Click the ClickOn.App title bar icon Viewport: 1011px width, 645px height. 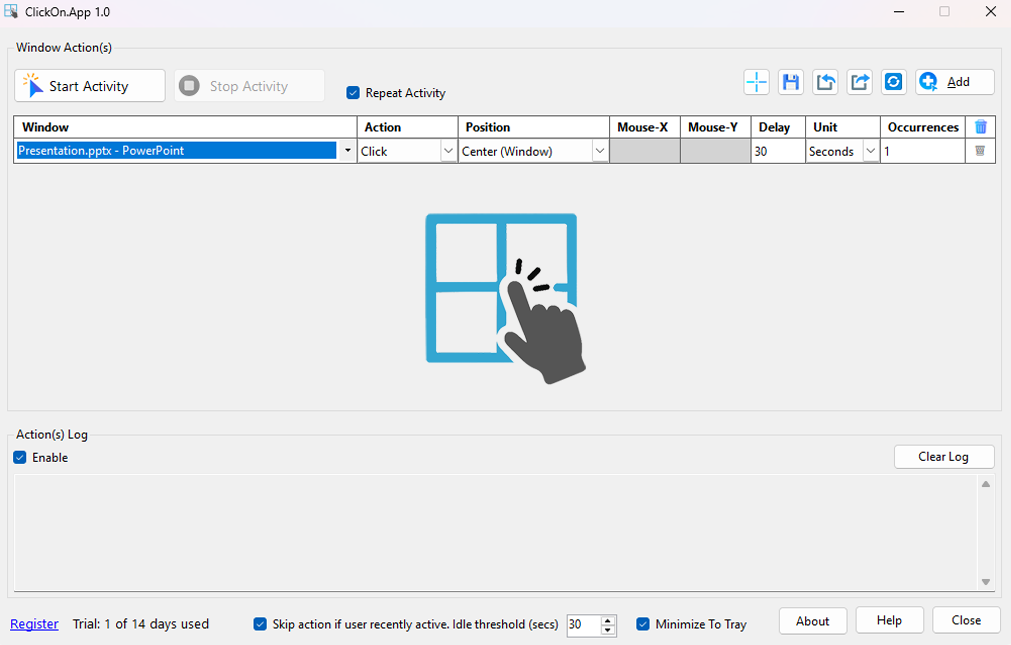11,12
